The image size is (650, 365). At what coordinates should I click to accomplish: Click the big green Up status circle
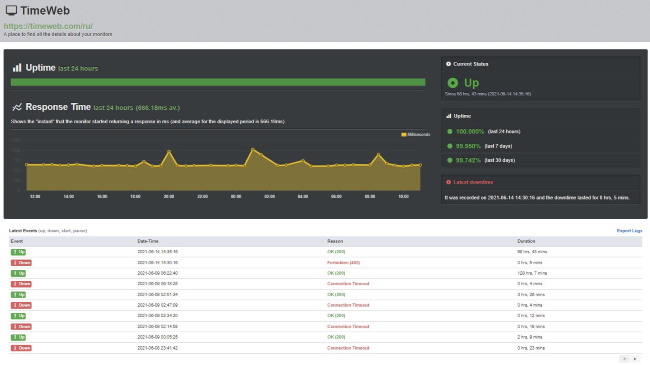pos(453,83)
